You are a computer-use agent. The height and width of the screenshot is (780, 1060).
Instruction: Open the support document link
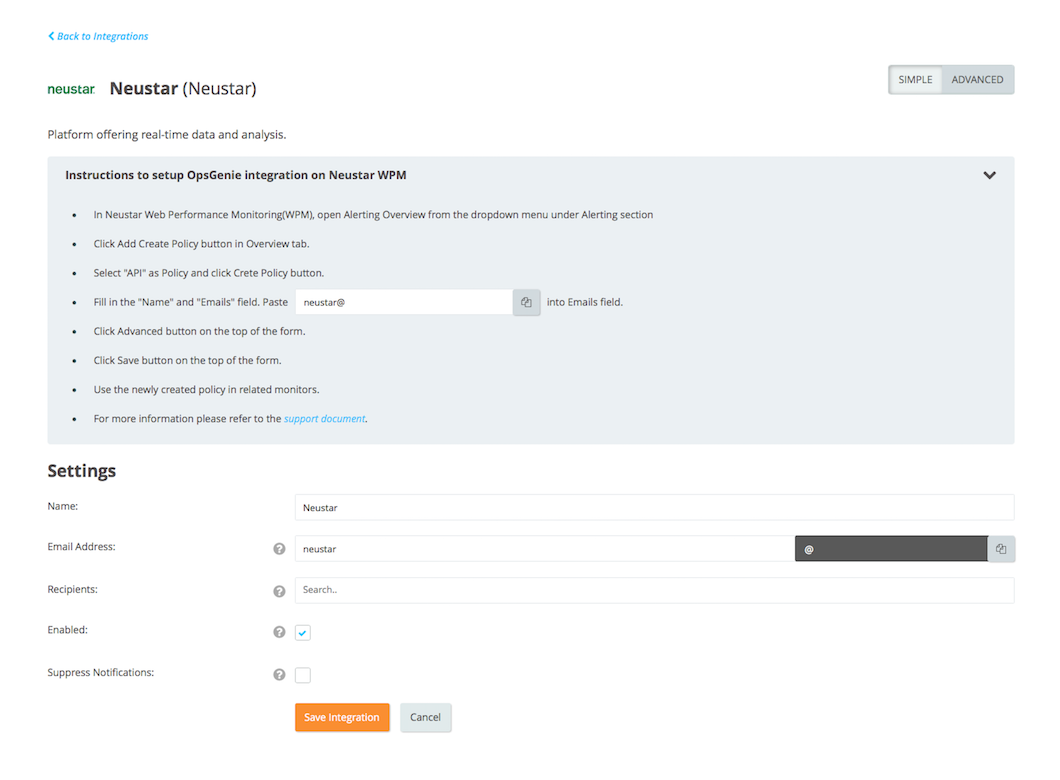324,419
